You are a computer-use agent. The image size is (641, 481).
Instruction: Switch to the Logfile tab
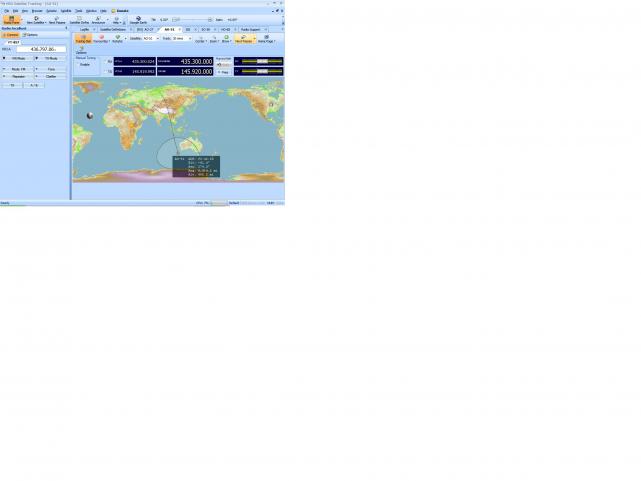click(84, 30)
